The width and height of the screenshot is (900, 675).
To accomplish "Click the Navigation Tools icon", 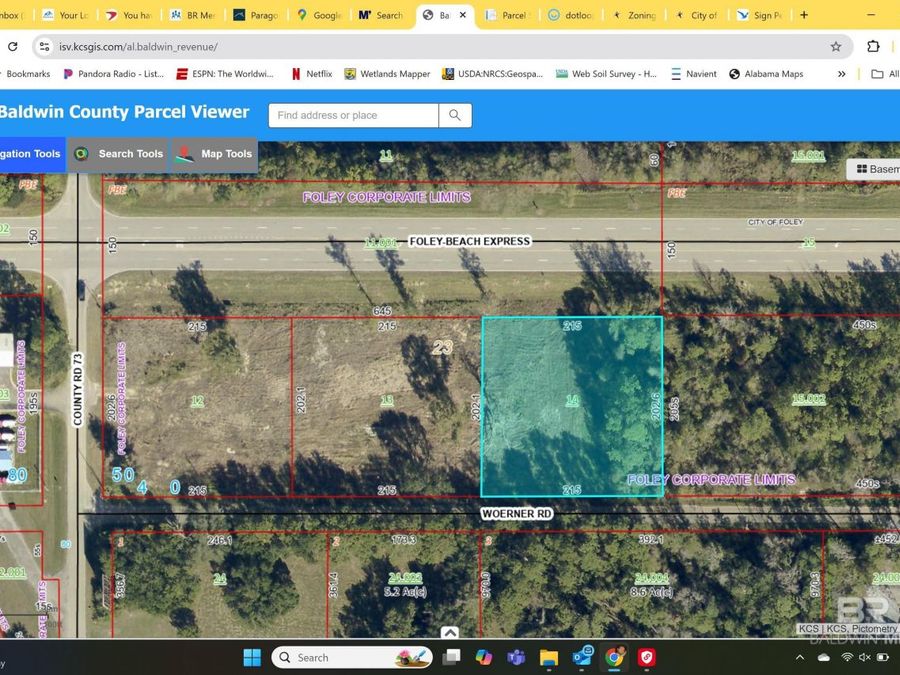I will pos(28,154).
